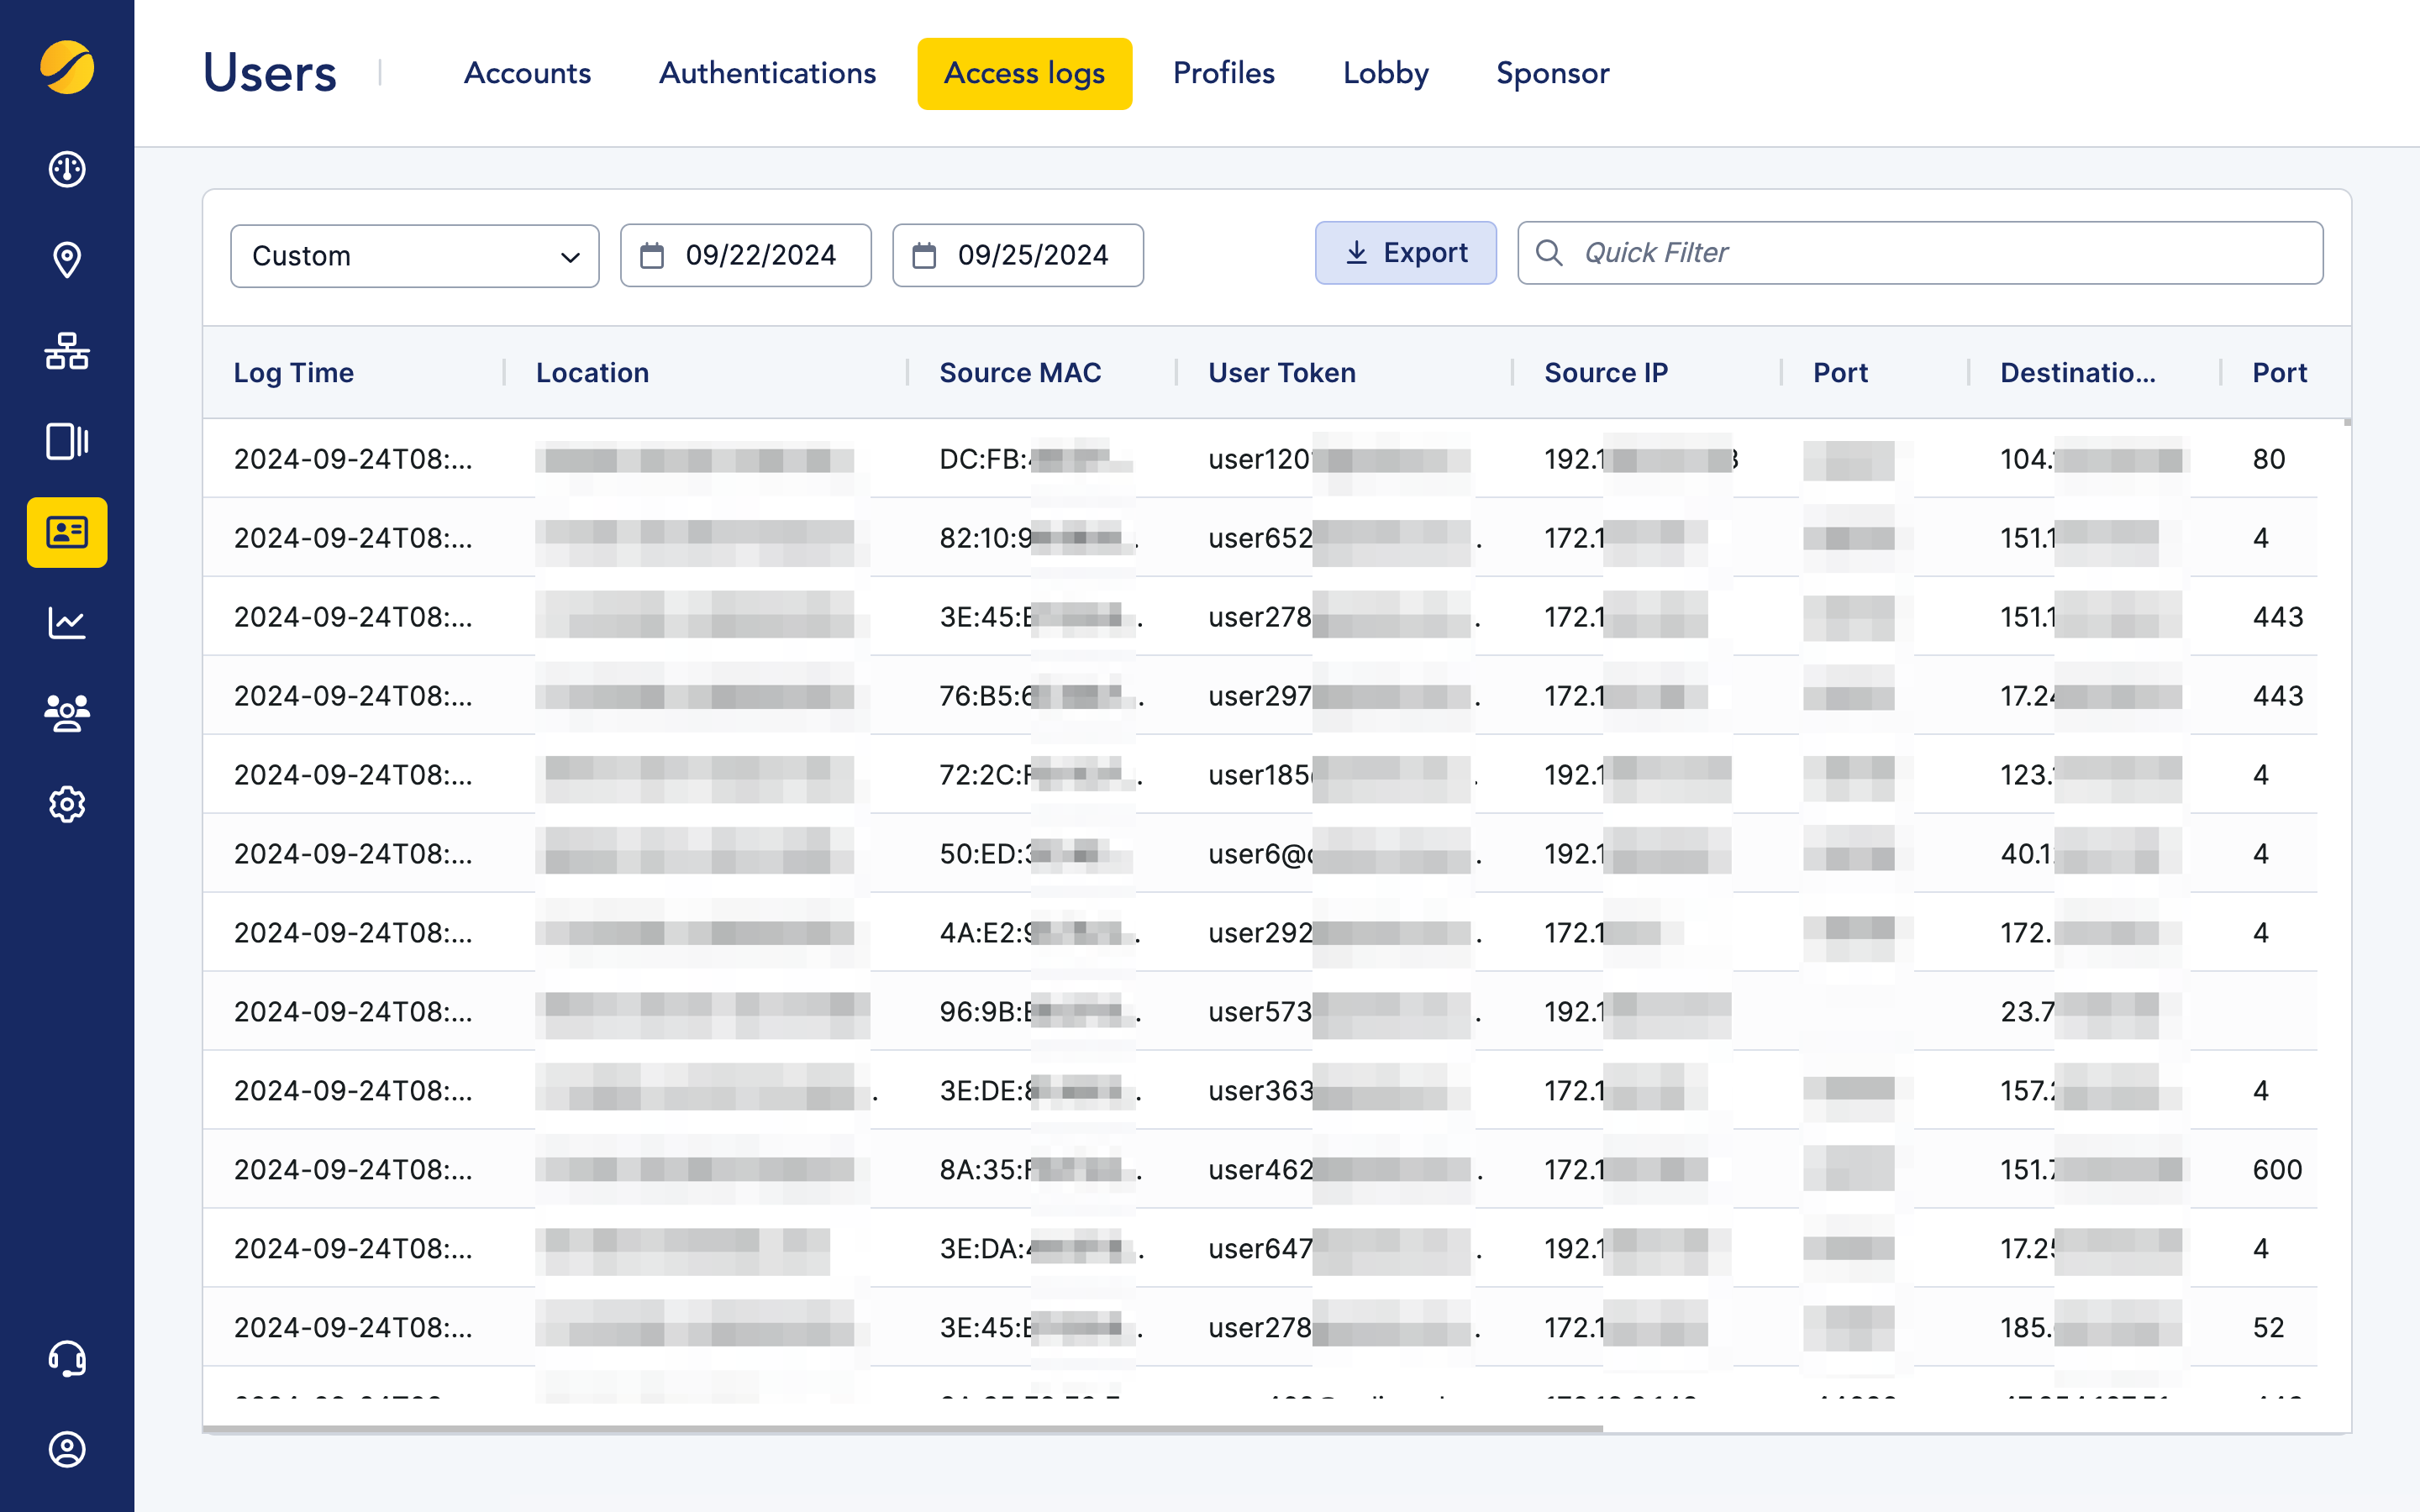Open the 09/22/2024 start date picker
The height and width of the screenshot is (1512, 2420).
coord(745,255)
